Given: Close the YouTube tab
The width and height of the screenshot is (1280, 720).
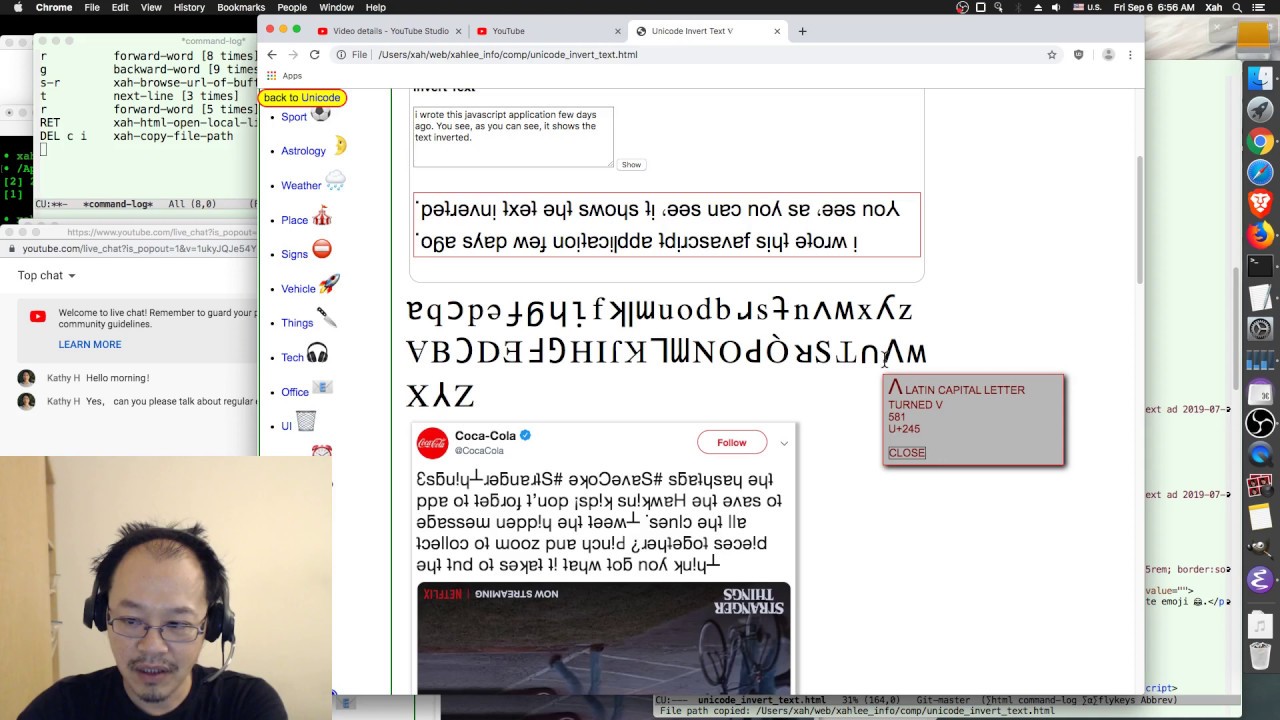Looking at the screenshot, I should tap(616, 31).
